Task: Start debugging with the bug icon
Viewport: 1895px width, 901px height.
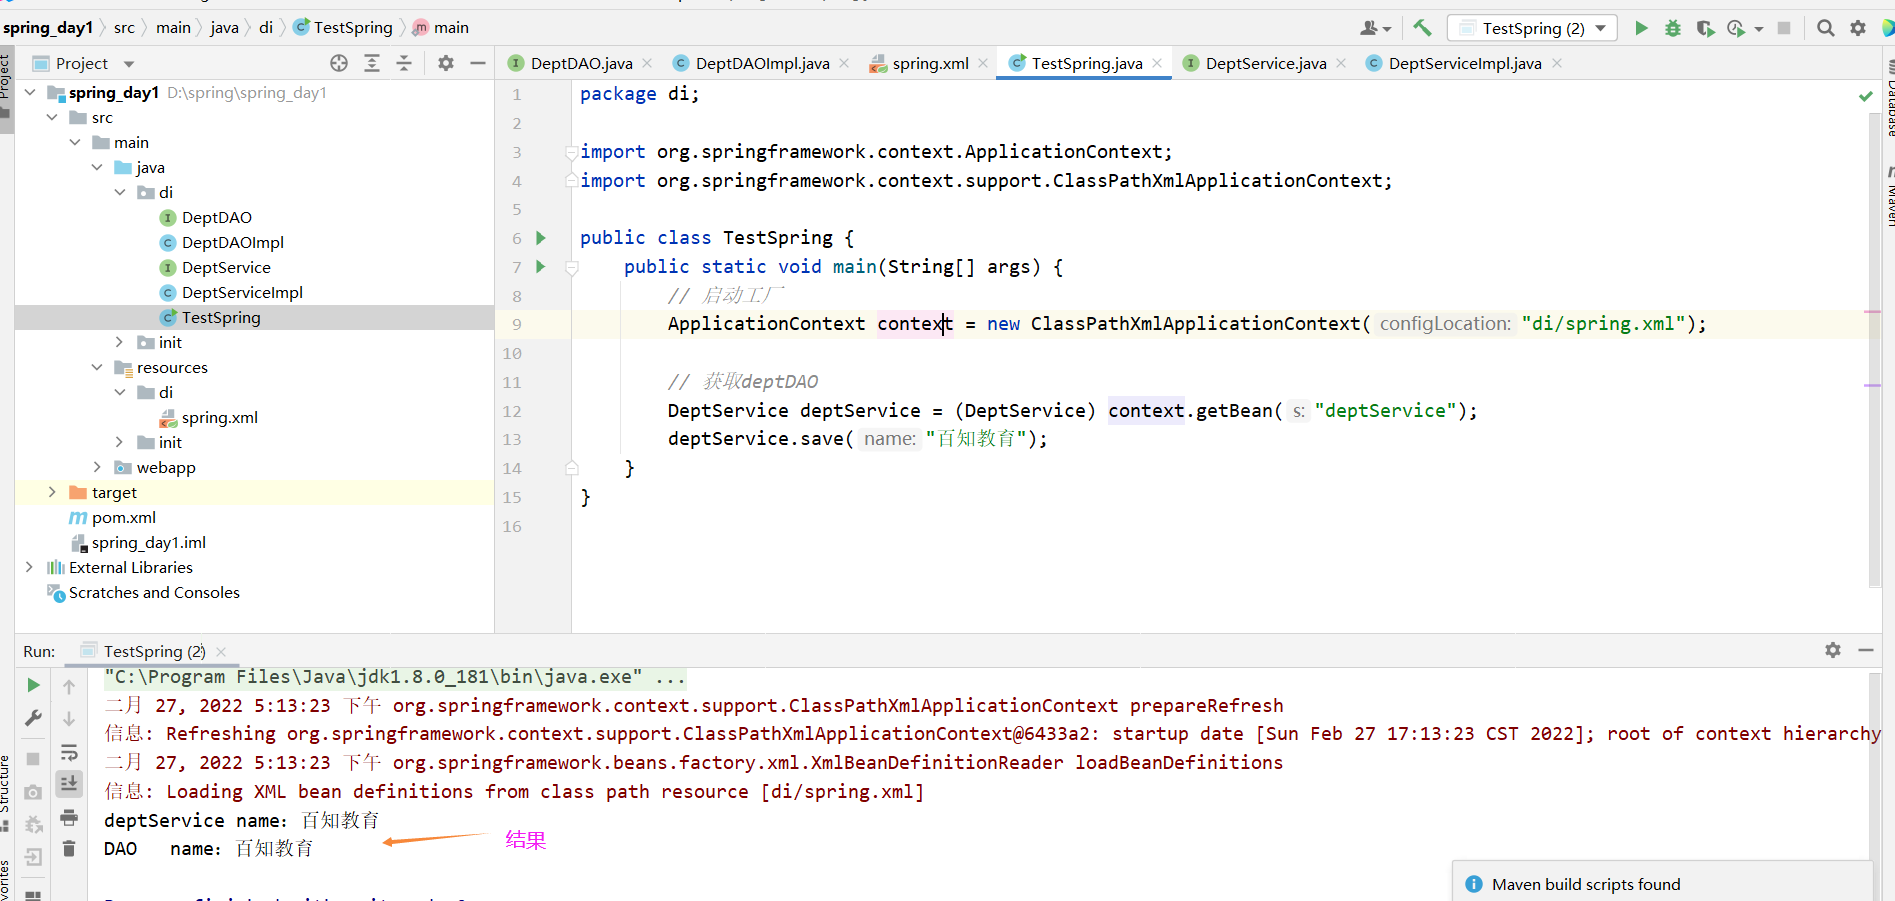Action: point(1673,28)
